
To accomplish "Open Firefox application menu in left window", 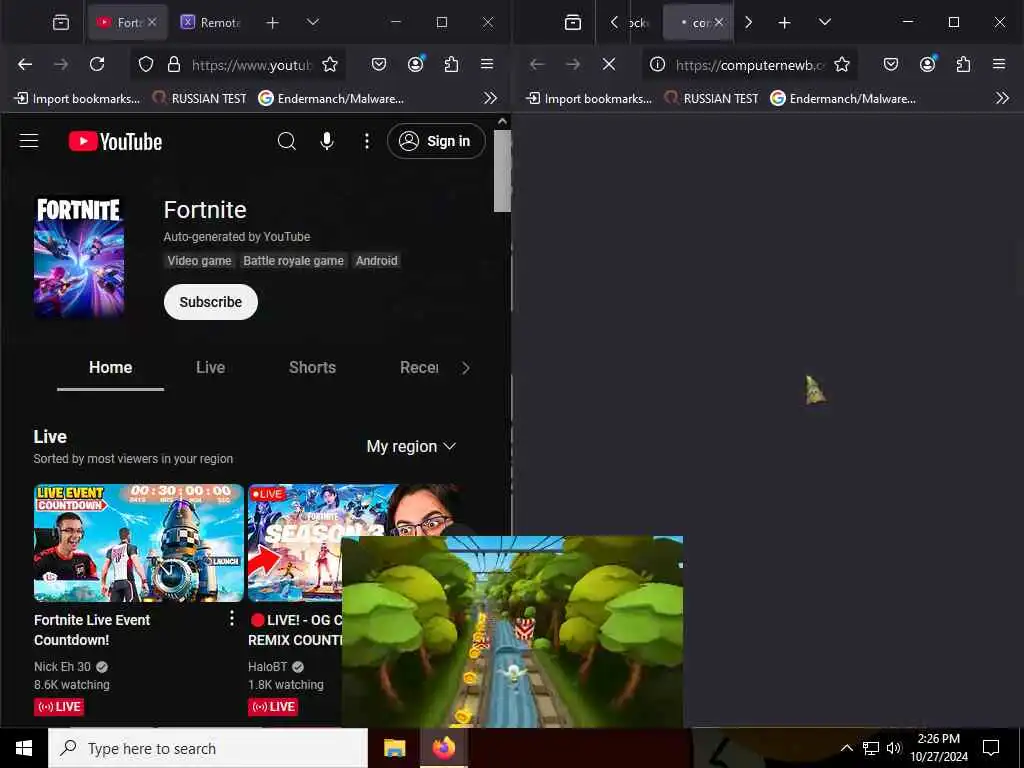I will (x=487, y=64).
